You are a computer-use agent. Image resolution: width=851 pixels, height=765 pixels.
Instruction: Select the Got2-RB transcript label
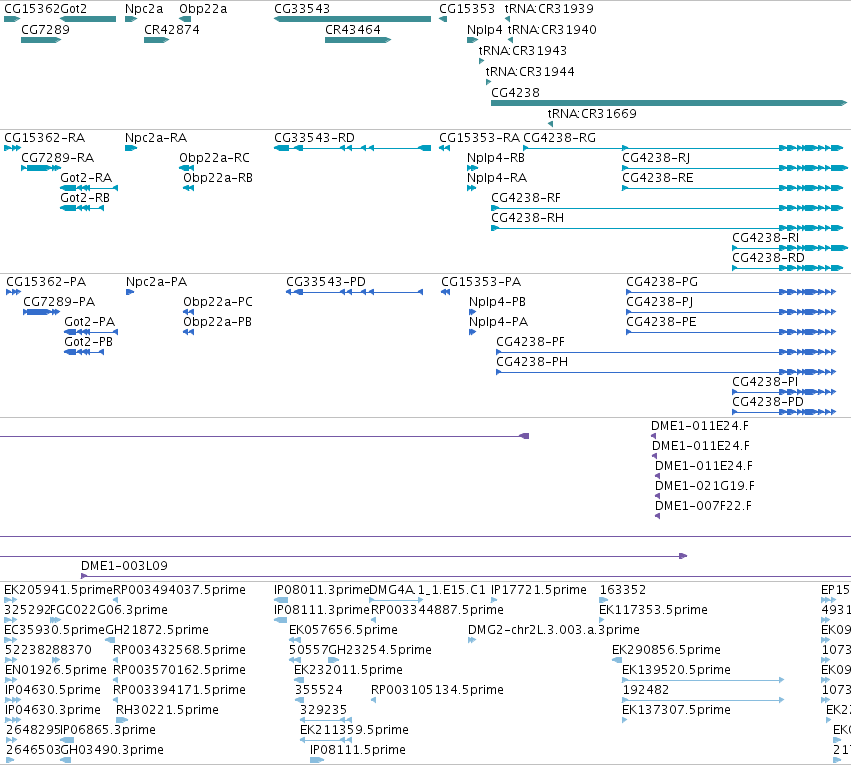tap(85, 198)
